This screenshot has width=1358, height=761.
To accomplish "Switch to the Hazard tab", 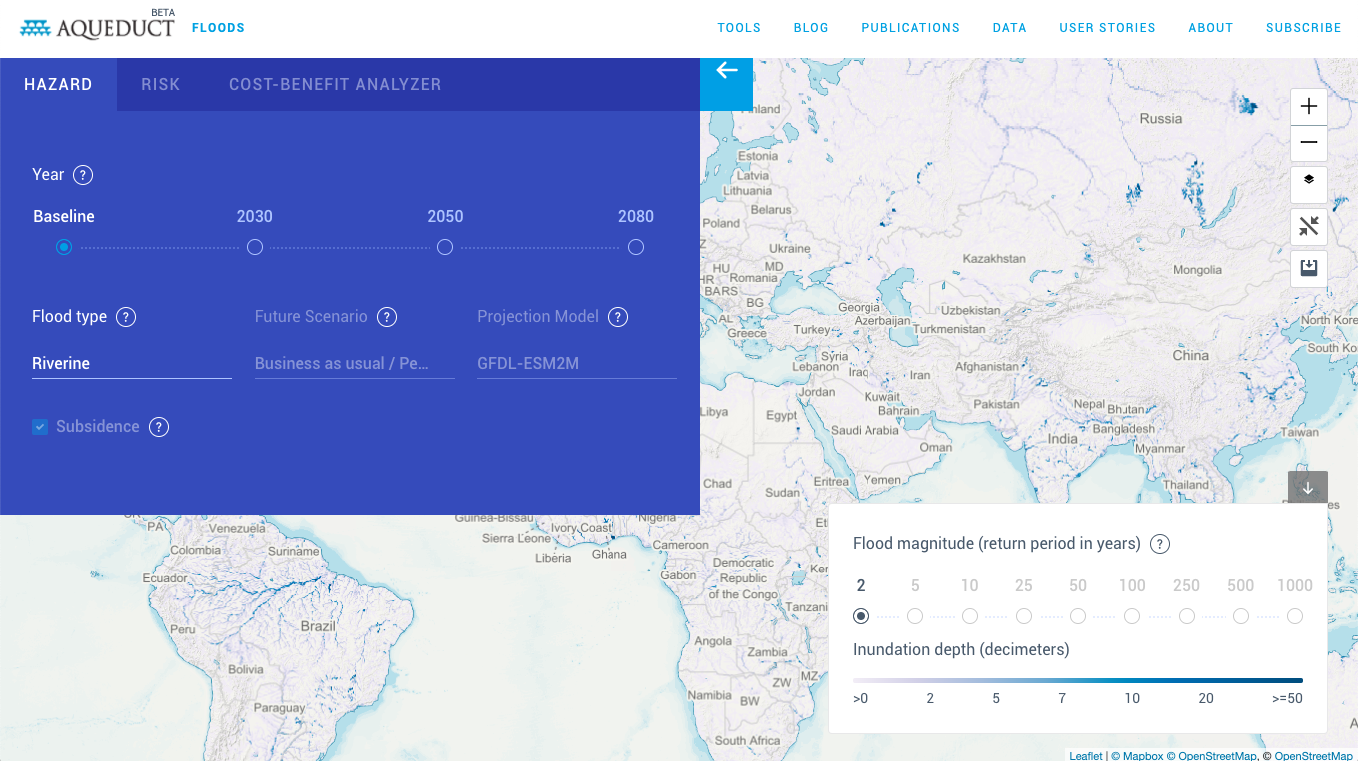I will 58,84.
